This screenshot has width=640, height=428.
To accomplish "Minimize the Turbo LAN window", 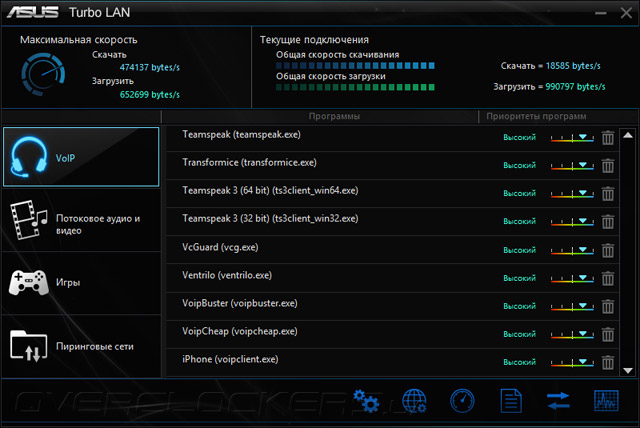I will point(600,13).
